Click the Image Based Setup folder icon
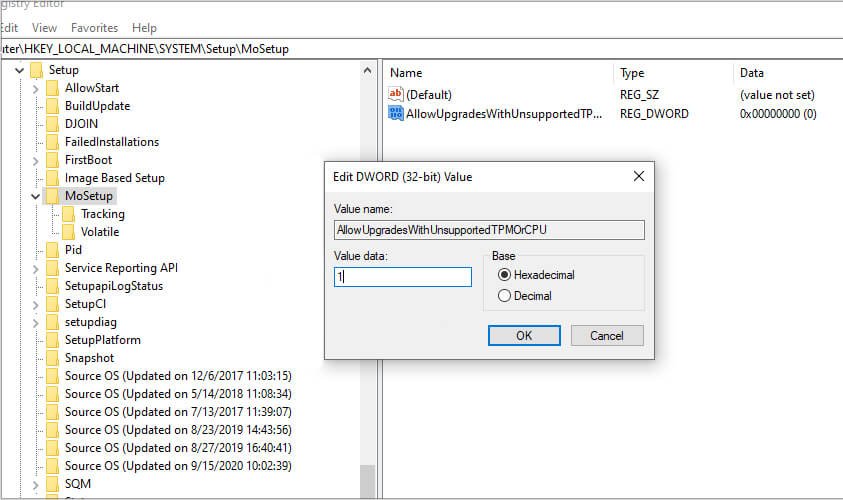This screenshot has height=500, width=843. pyautogui.click(x=52, y=178)
